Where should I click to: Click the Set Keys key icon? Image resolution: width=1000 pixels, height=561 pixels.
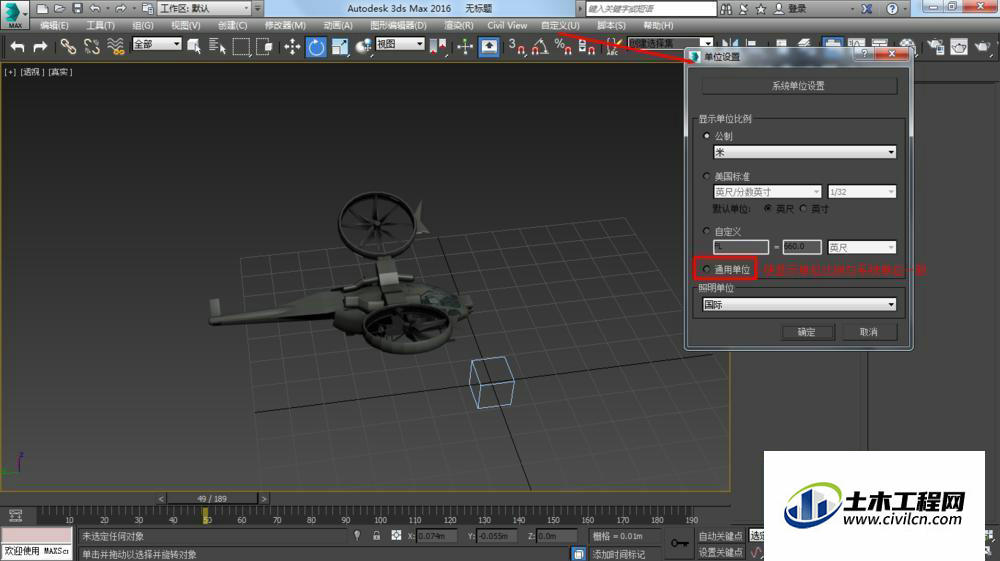(679, 543)
